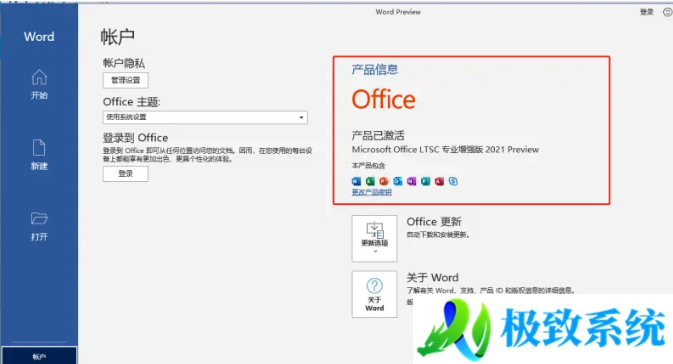The height and width of the screenshot is (364, 673).
Task: Select the 帐户 tab at sidebar bottom
Action: click(39, 356)
